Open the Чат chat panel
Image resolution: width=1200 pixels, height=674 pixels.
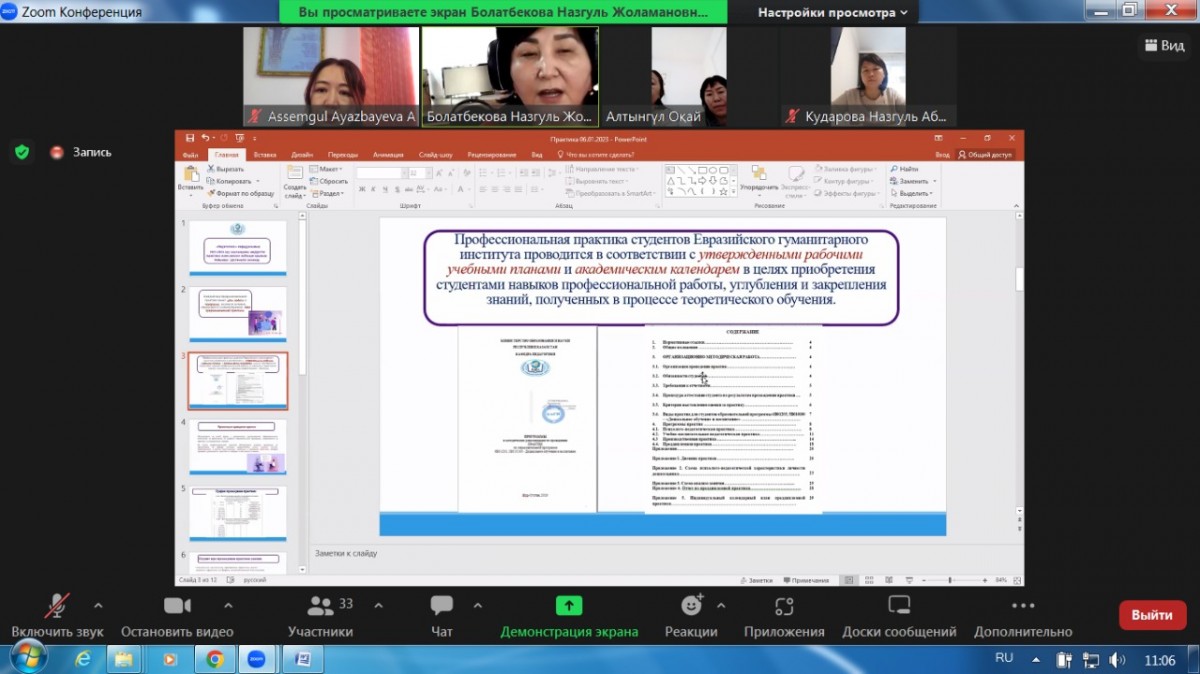[x=441, y=606]
